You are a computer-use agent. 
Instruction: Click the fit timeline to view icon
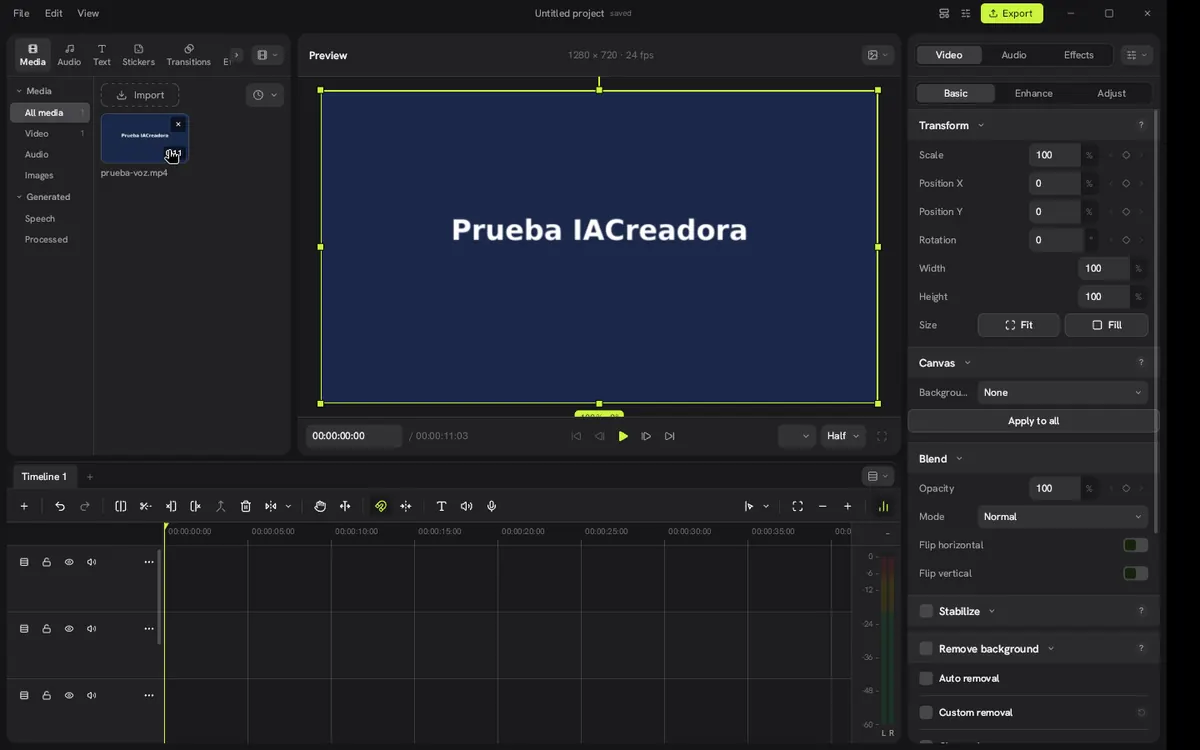pos(797,506)
